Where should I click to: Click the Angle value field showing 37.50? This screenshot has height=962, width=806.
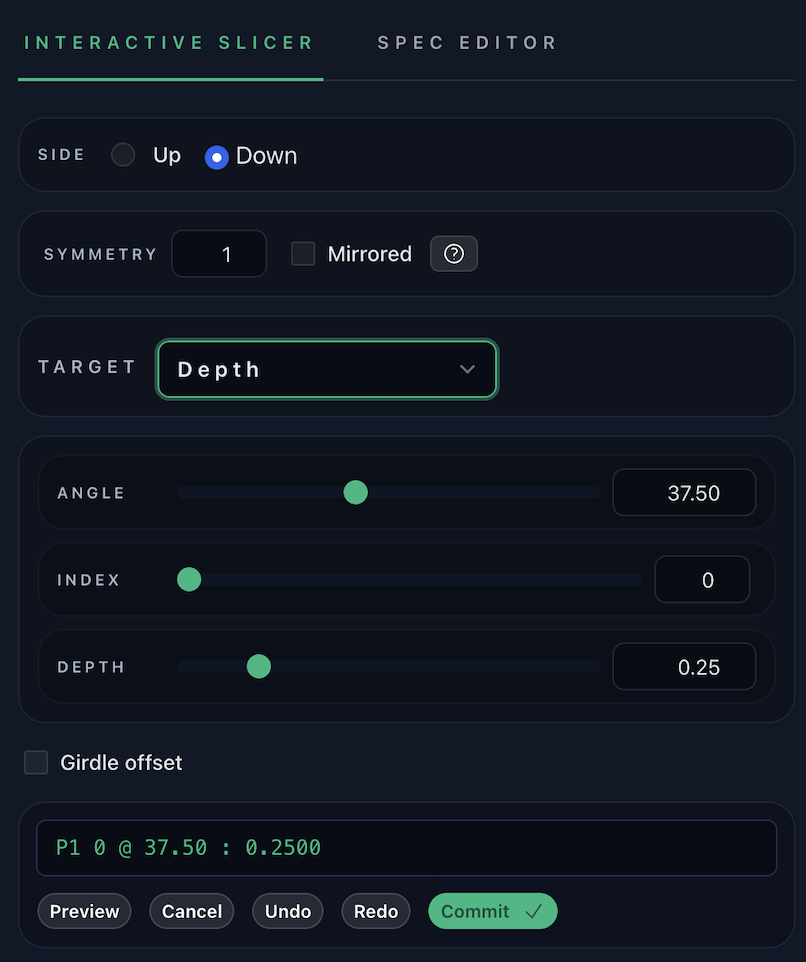(684, 493)
